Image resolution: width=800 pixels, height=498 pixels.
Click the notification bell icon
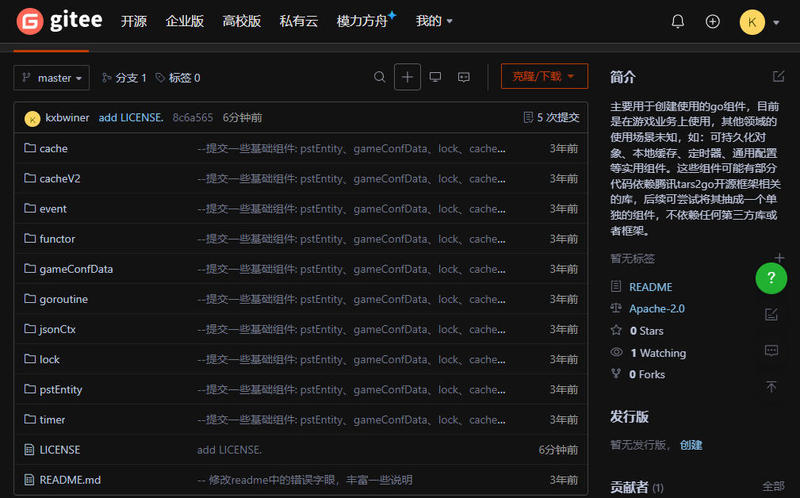coord(678,21)
